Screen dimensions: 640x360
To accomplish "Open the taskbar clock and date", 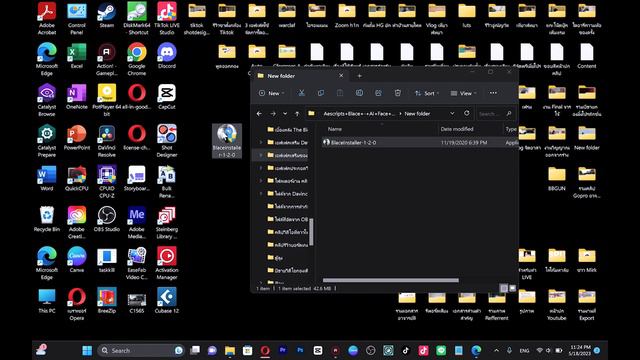I will (x=580, y=350).
